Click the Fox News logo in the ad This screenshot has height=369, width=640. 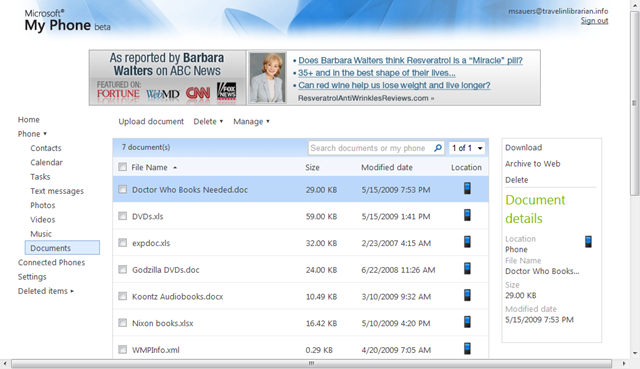coord(227,91)
